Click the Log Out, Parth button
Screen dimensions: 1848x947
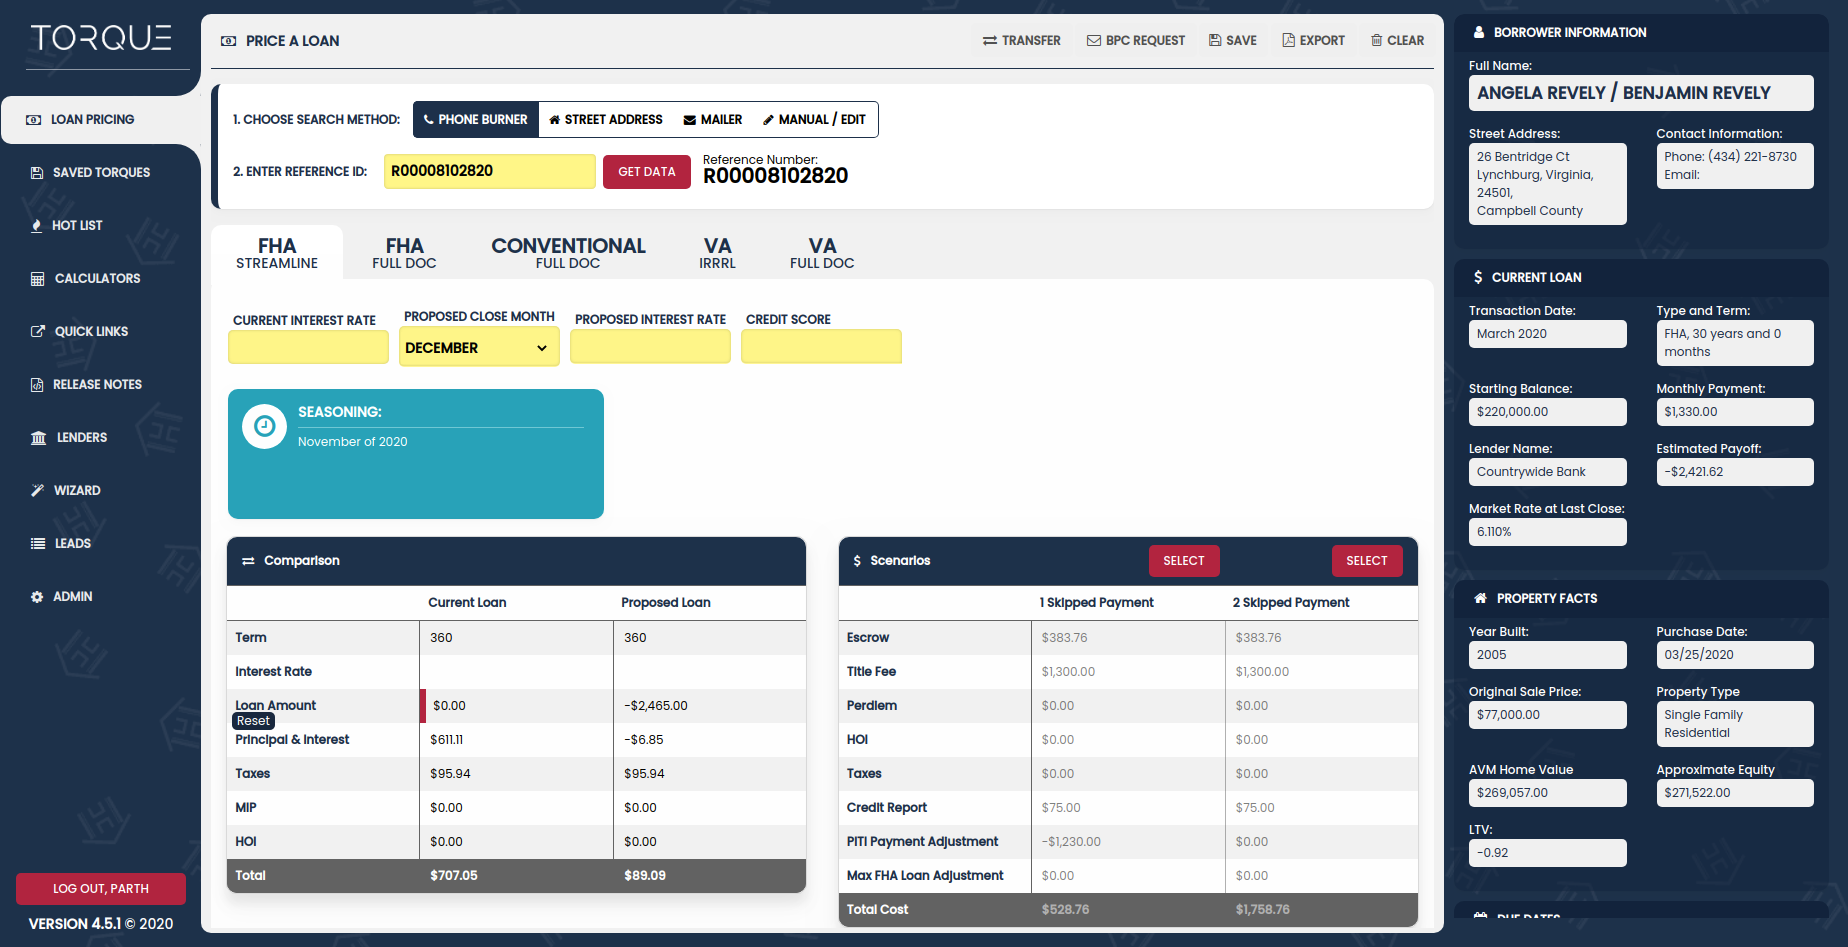(x=100, y=888)
